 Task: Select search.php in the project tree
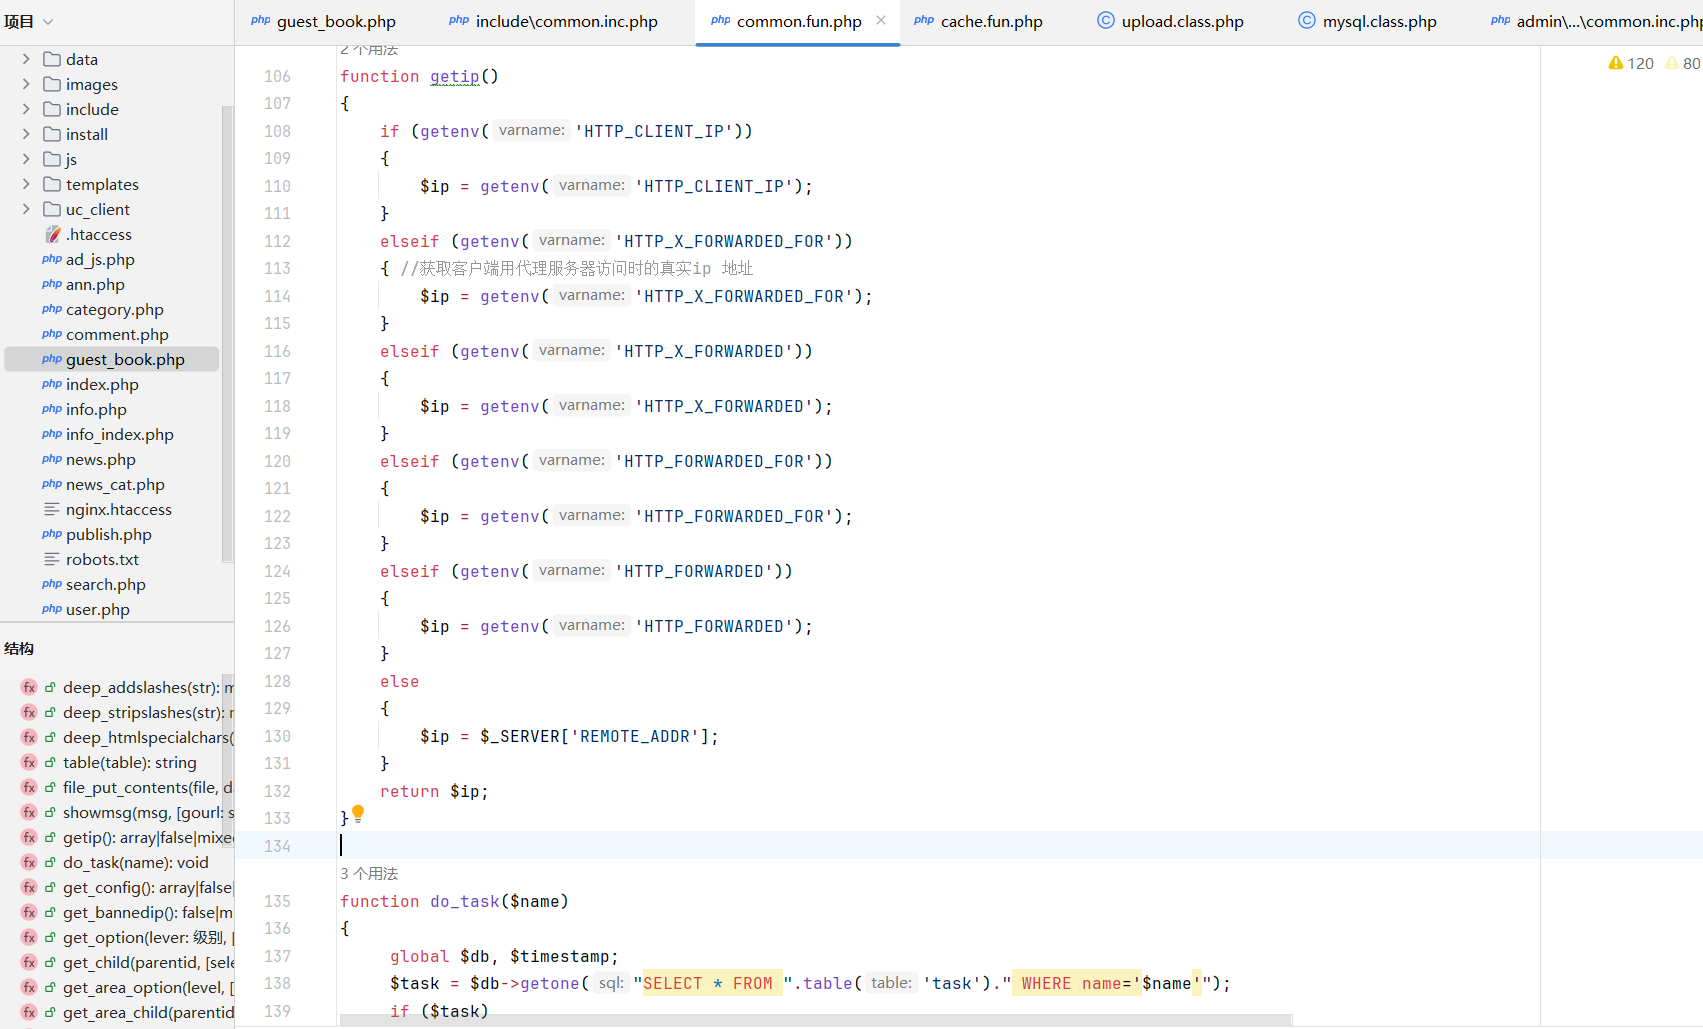[105, 584]
